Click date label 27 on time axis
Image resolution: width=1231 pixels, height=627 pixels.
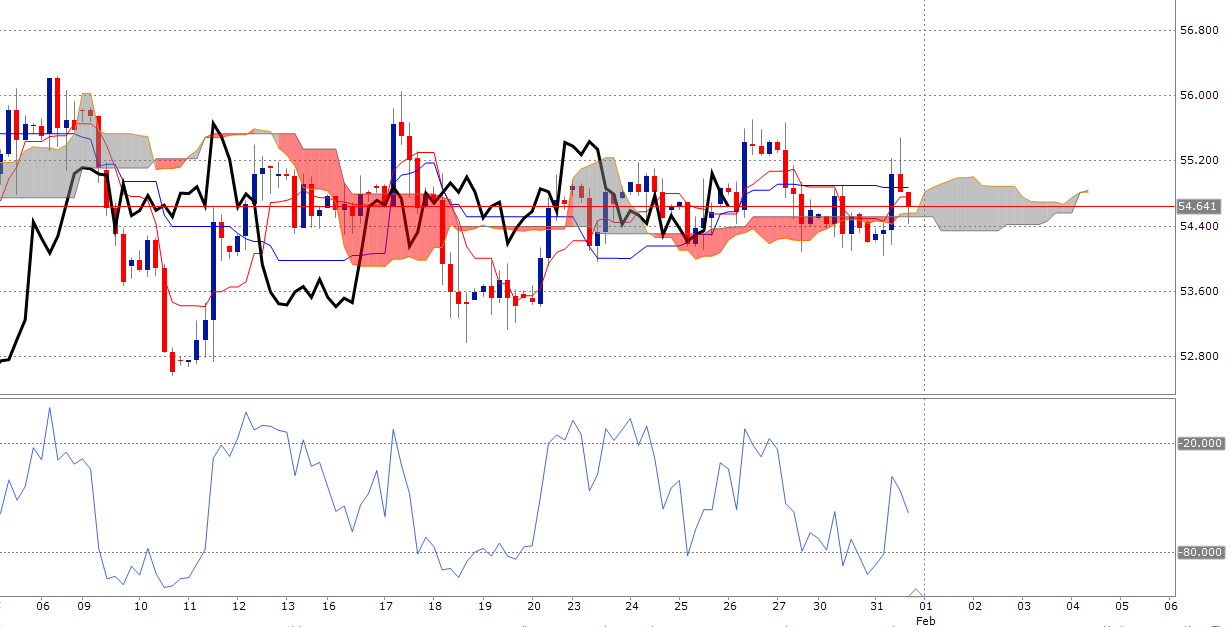click(x=779, y=606)
